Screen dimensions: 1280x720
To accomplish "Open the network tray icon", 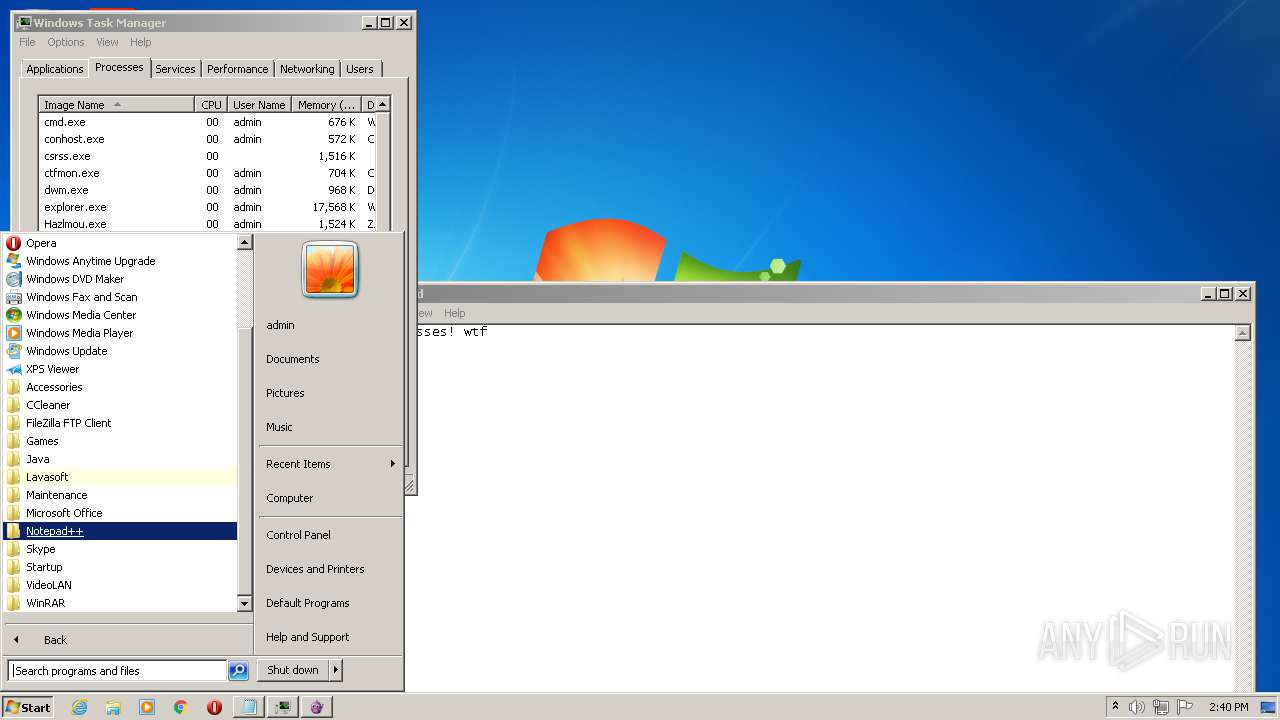I will coord(1161,707).
